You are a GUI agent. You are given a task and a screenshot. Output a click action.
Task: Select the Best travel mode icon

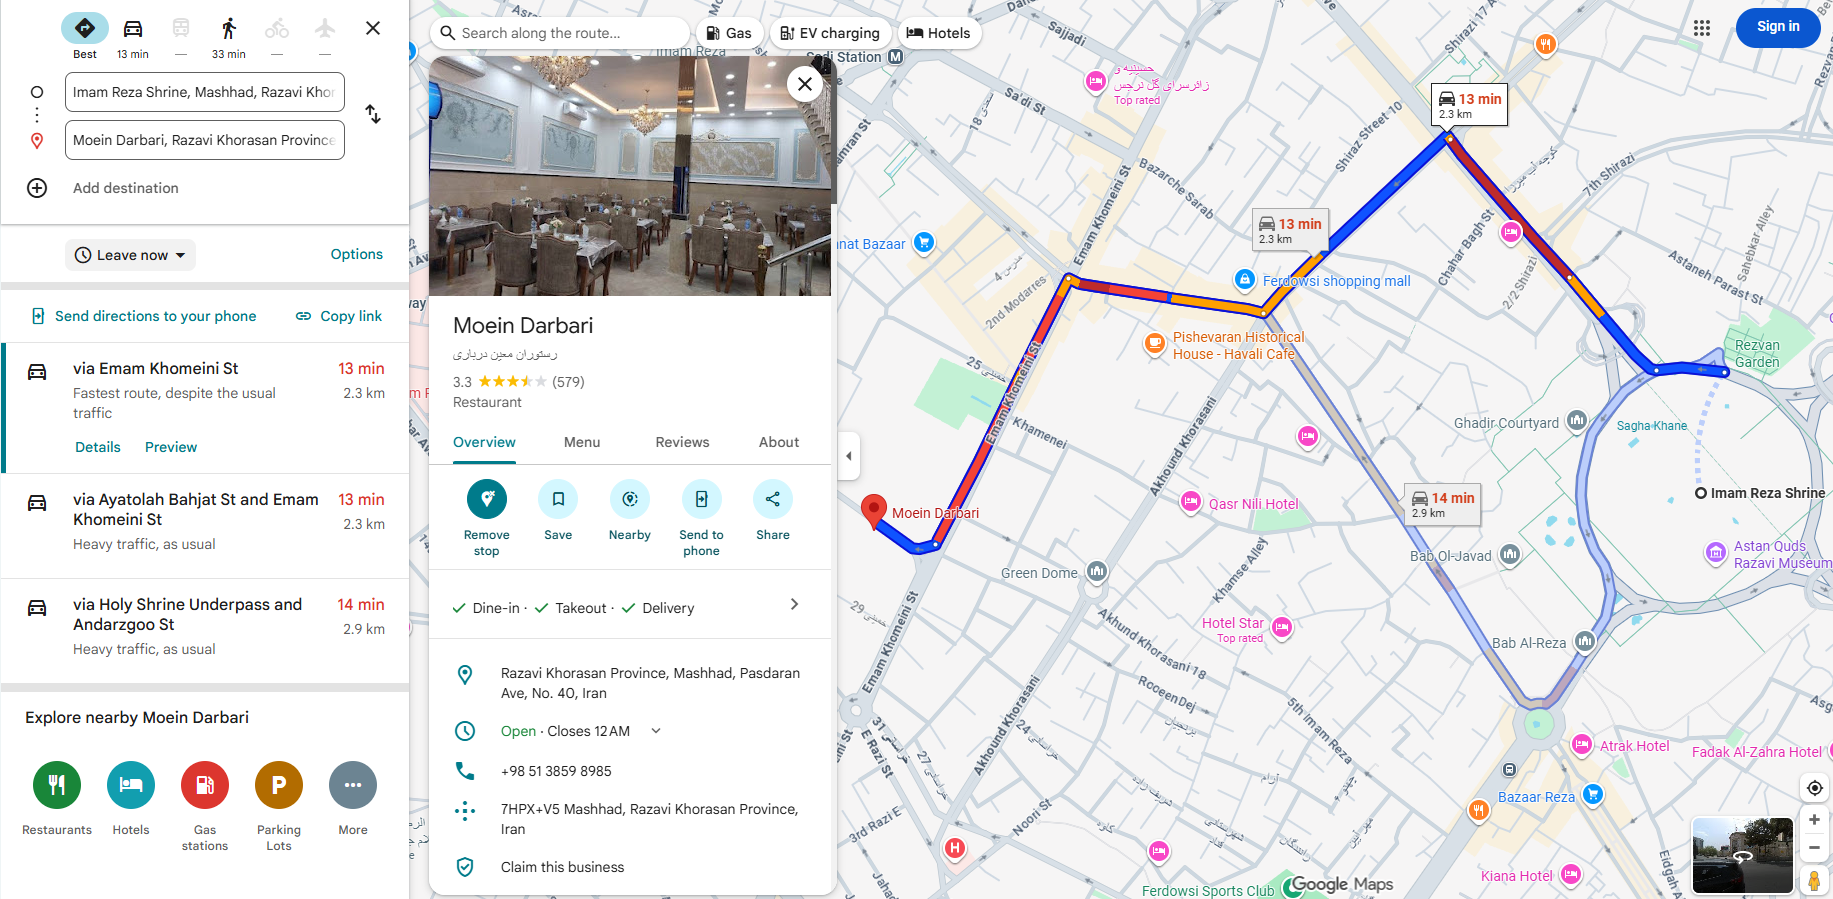85,28
